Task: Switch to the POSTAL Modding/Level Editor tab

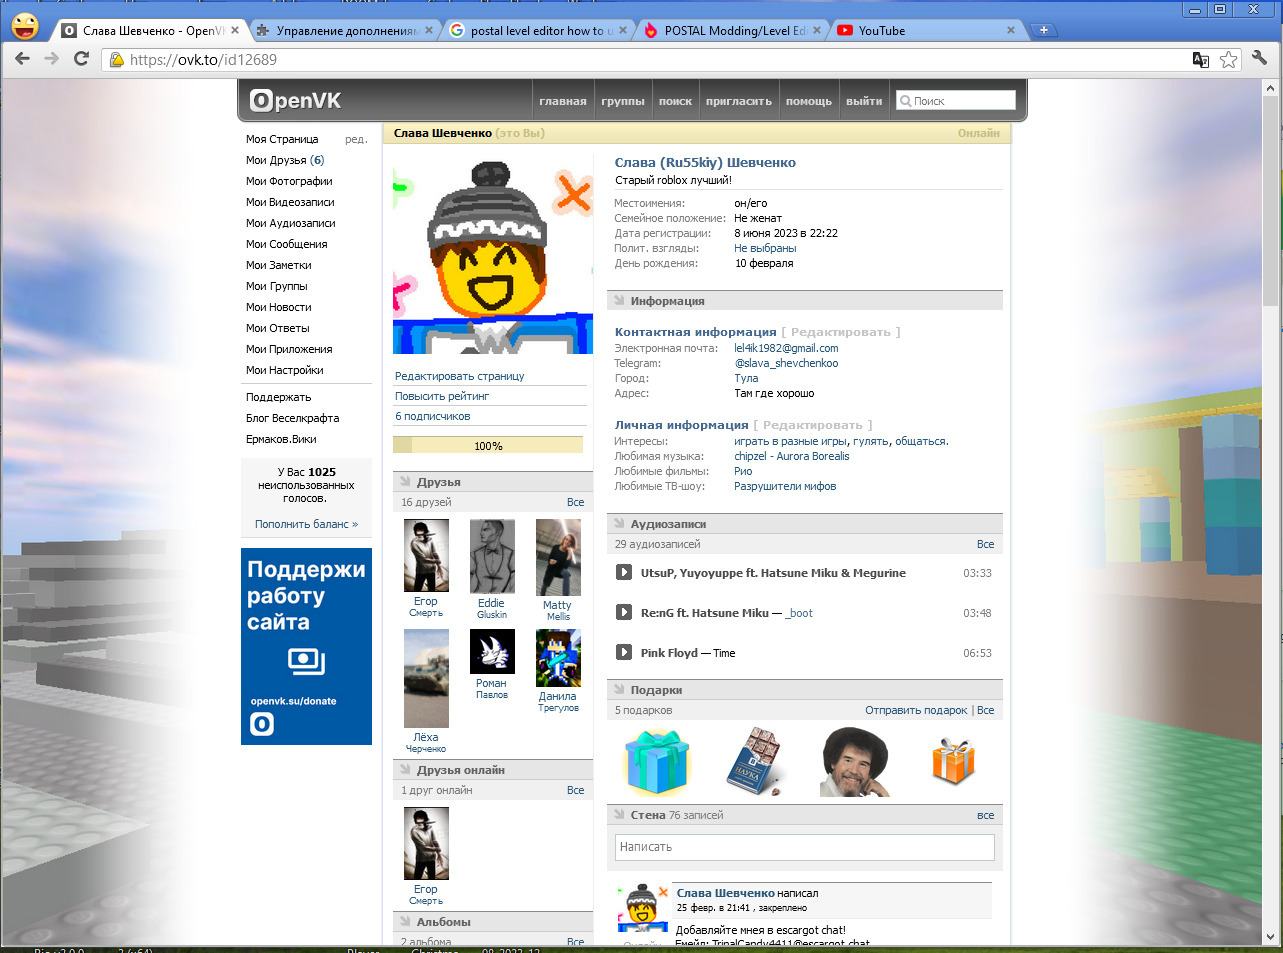Action: tap(733, 30)
